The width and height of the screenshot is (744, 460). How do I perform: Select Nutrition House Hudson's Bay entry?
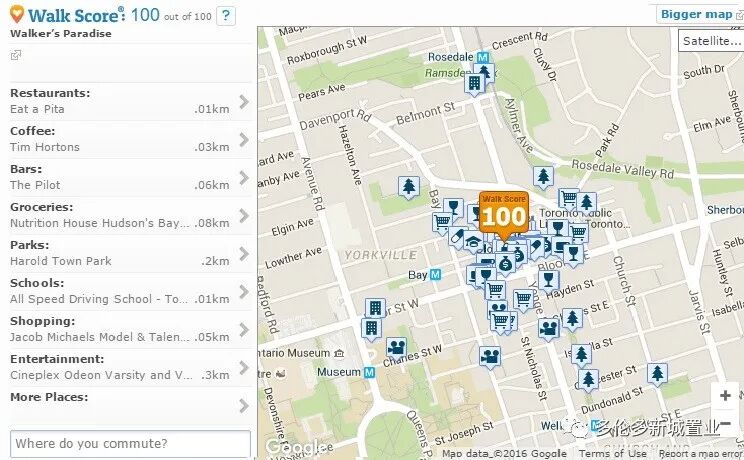tap(100, 223)
